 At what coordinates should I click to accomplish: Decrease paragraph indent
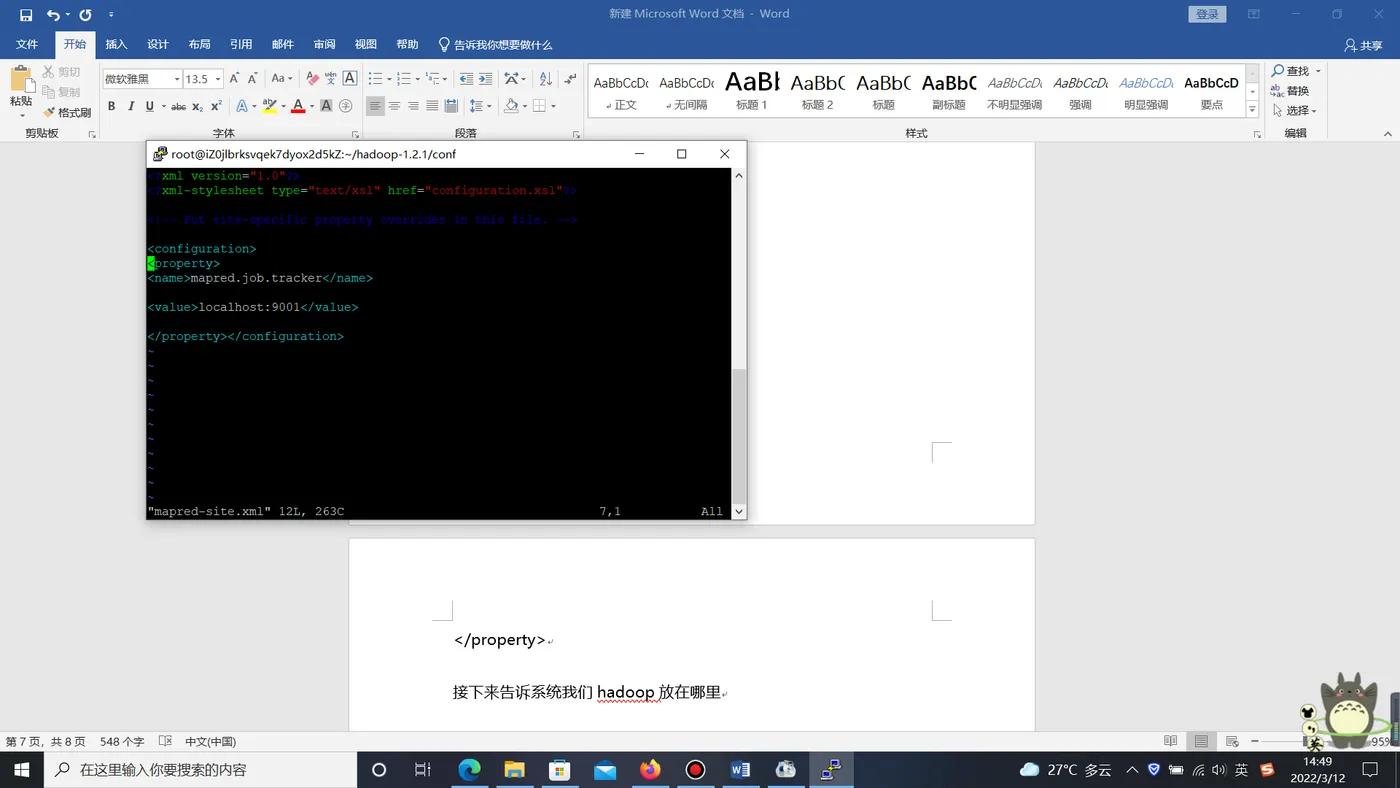[466, 78]
